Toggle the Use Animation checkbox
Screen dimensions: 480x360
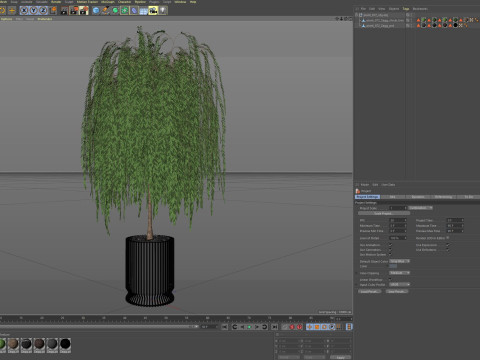390,245
